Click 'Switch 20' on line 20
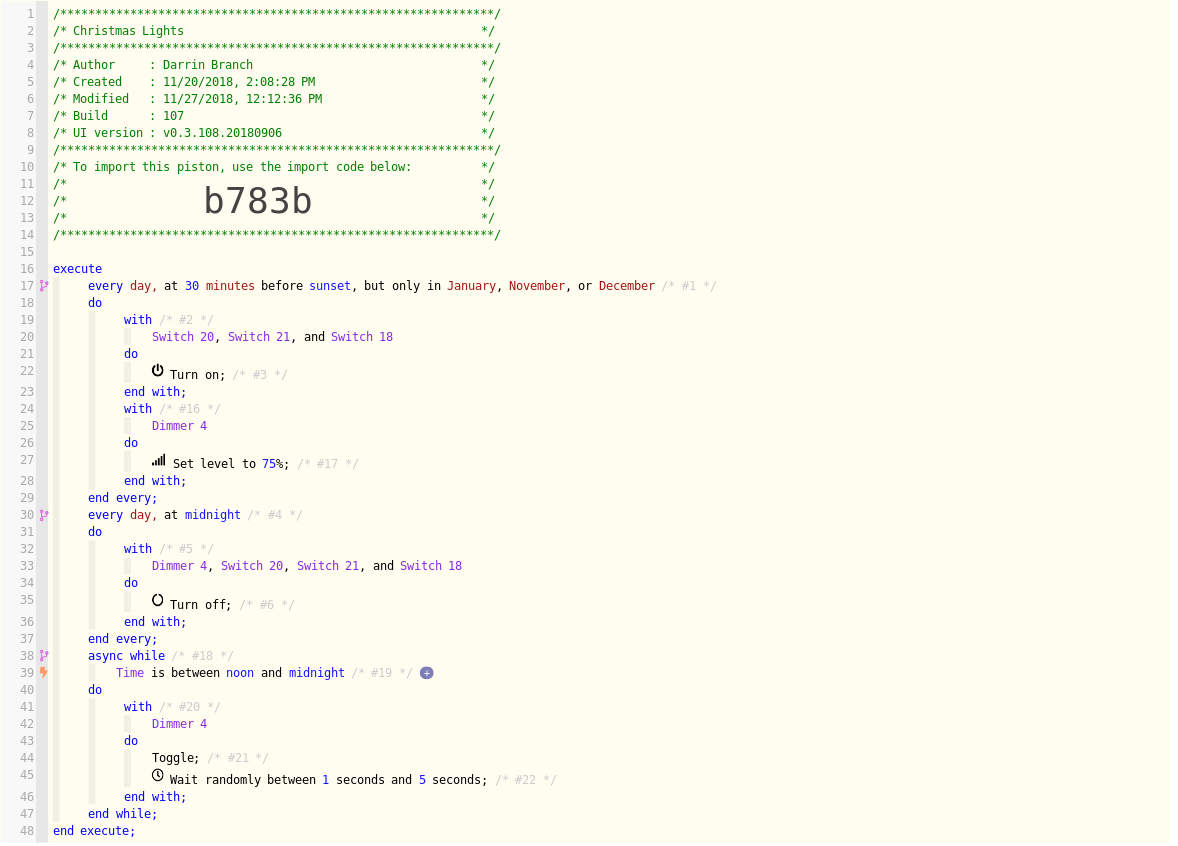This screenshot has height=846, width=1178. click(x=184, y=339)
